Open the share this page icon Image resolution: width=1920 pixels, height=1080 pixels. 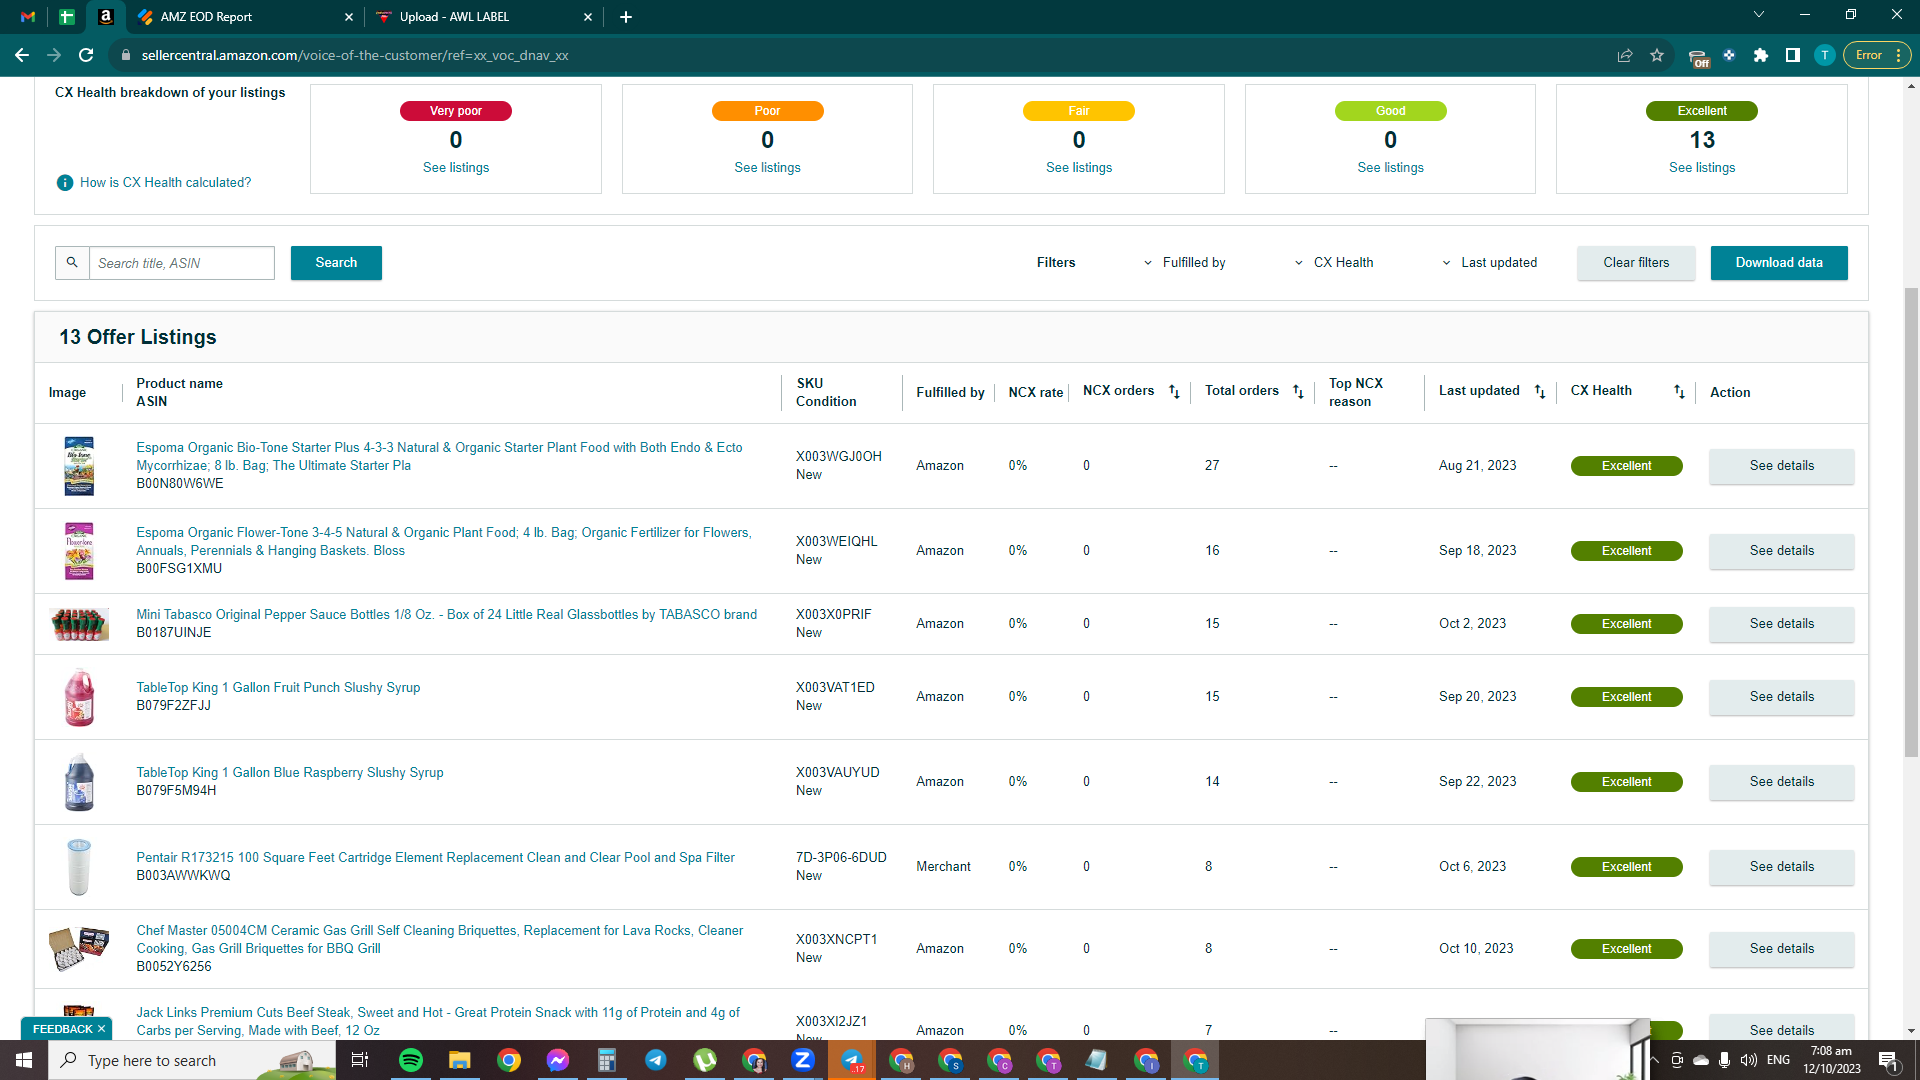point(1625,55)
